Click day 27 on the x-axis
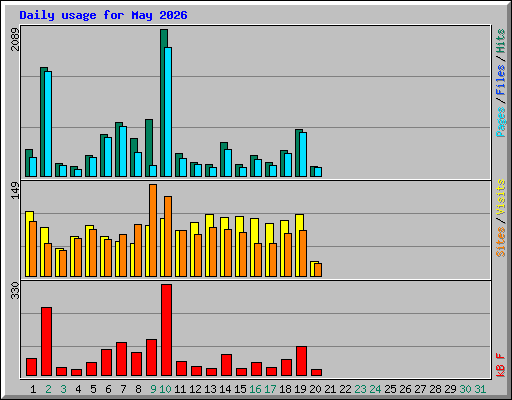The image size is (512, 400). [x=420, y=389]
